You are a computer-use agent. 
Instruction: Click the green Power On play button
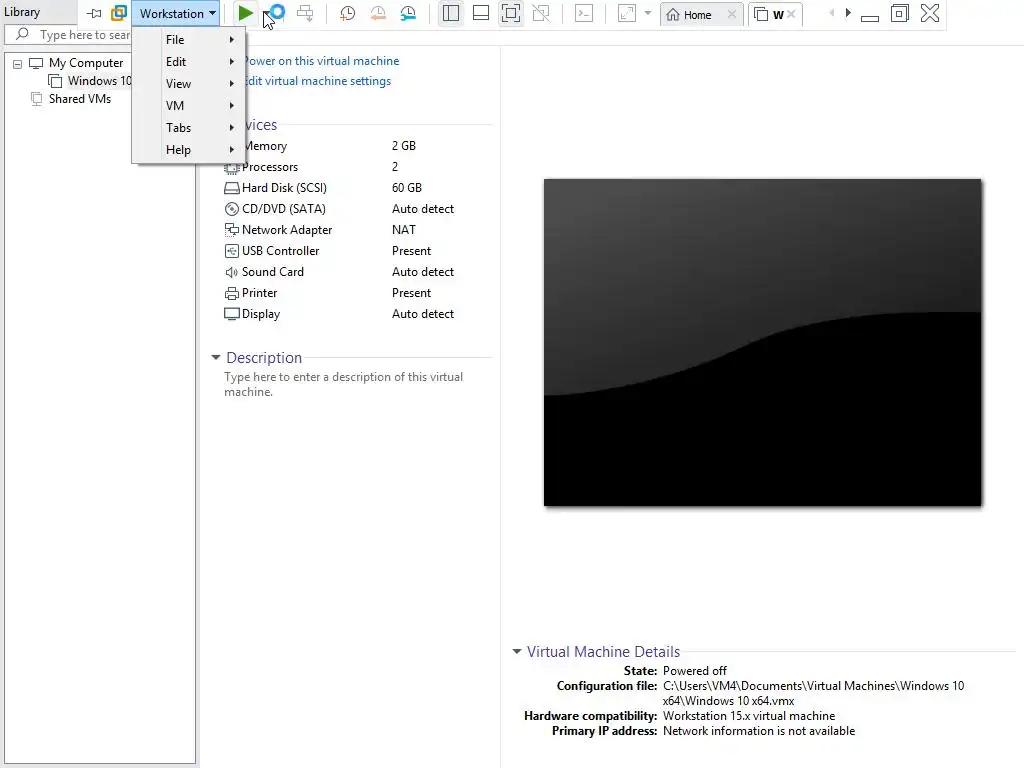click(246, 13)
